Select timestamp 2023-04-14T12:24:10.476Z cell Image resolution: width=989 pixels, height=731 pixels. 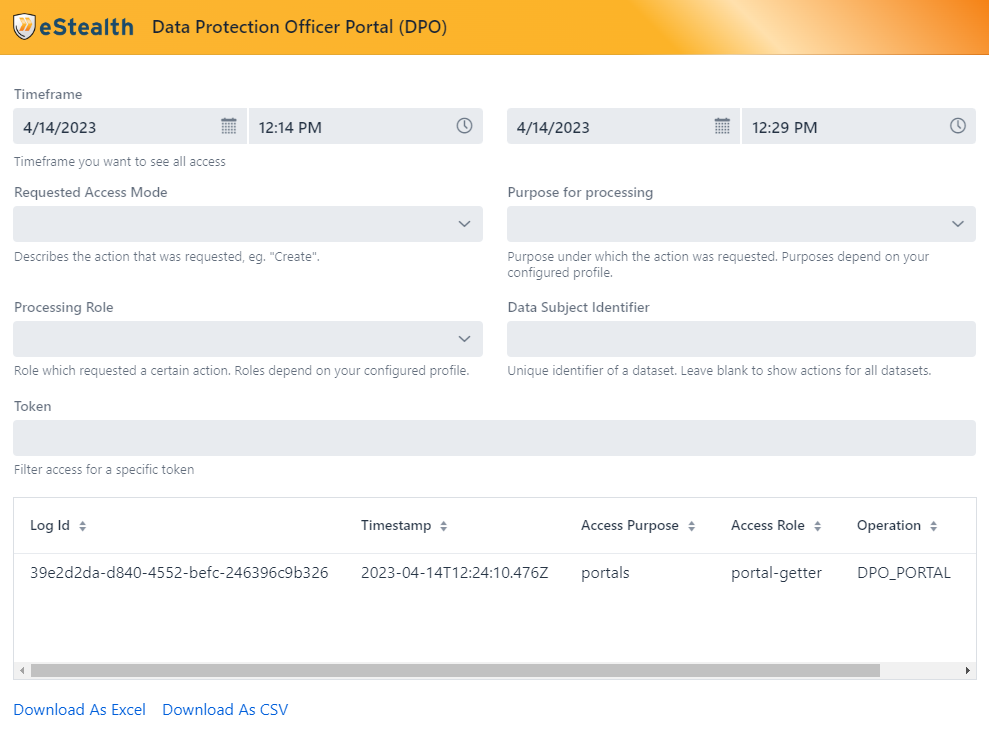coord(454,573)
